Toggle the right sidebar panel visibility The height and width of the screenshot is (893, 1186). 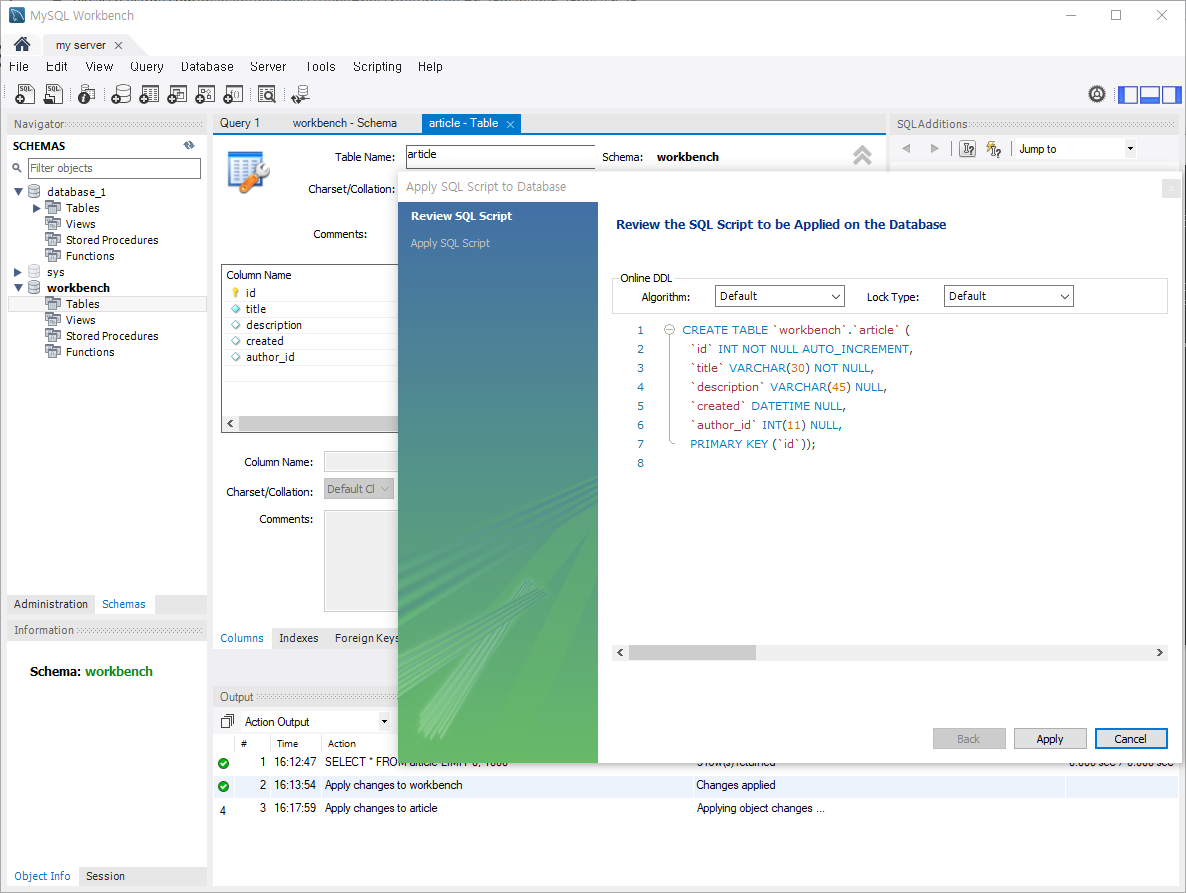click(x=1172, y=95)
